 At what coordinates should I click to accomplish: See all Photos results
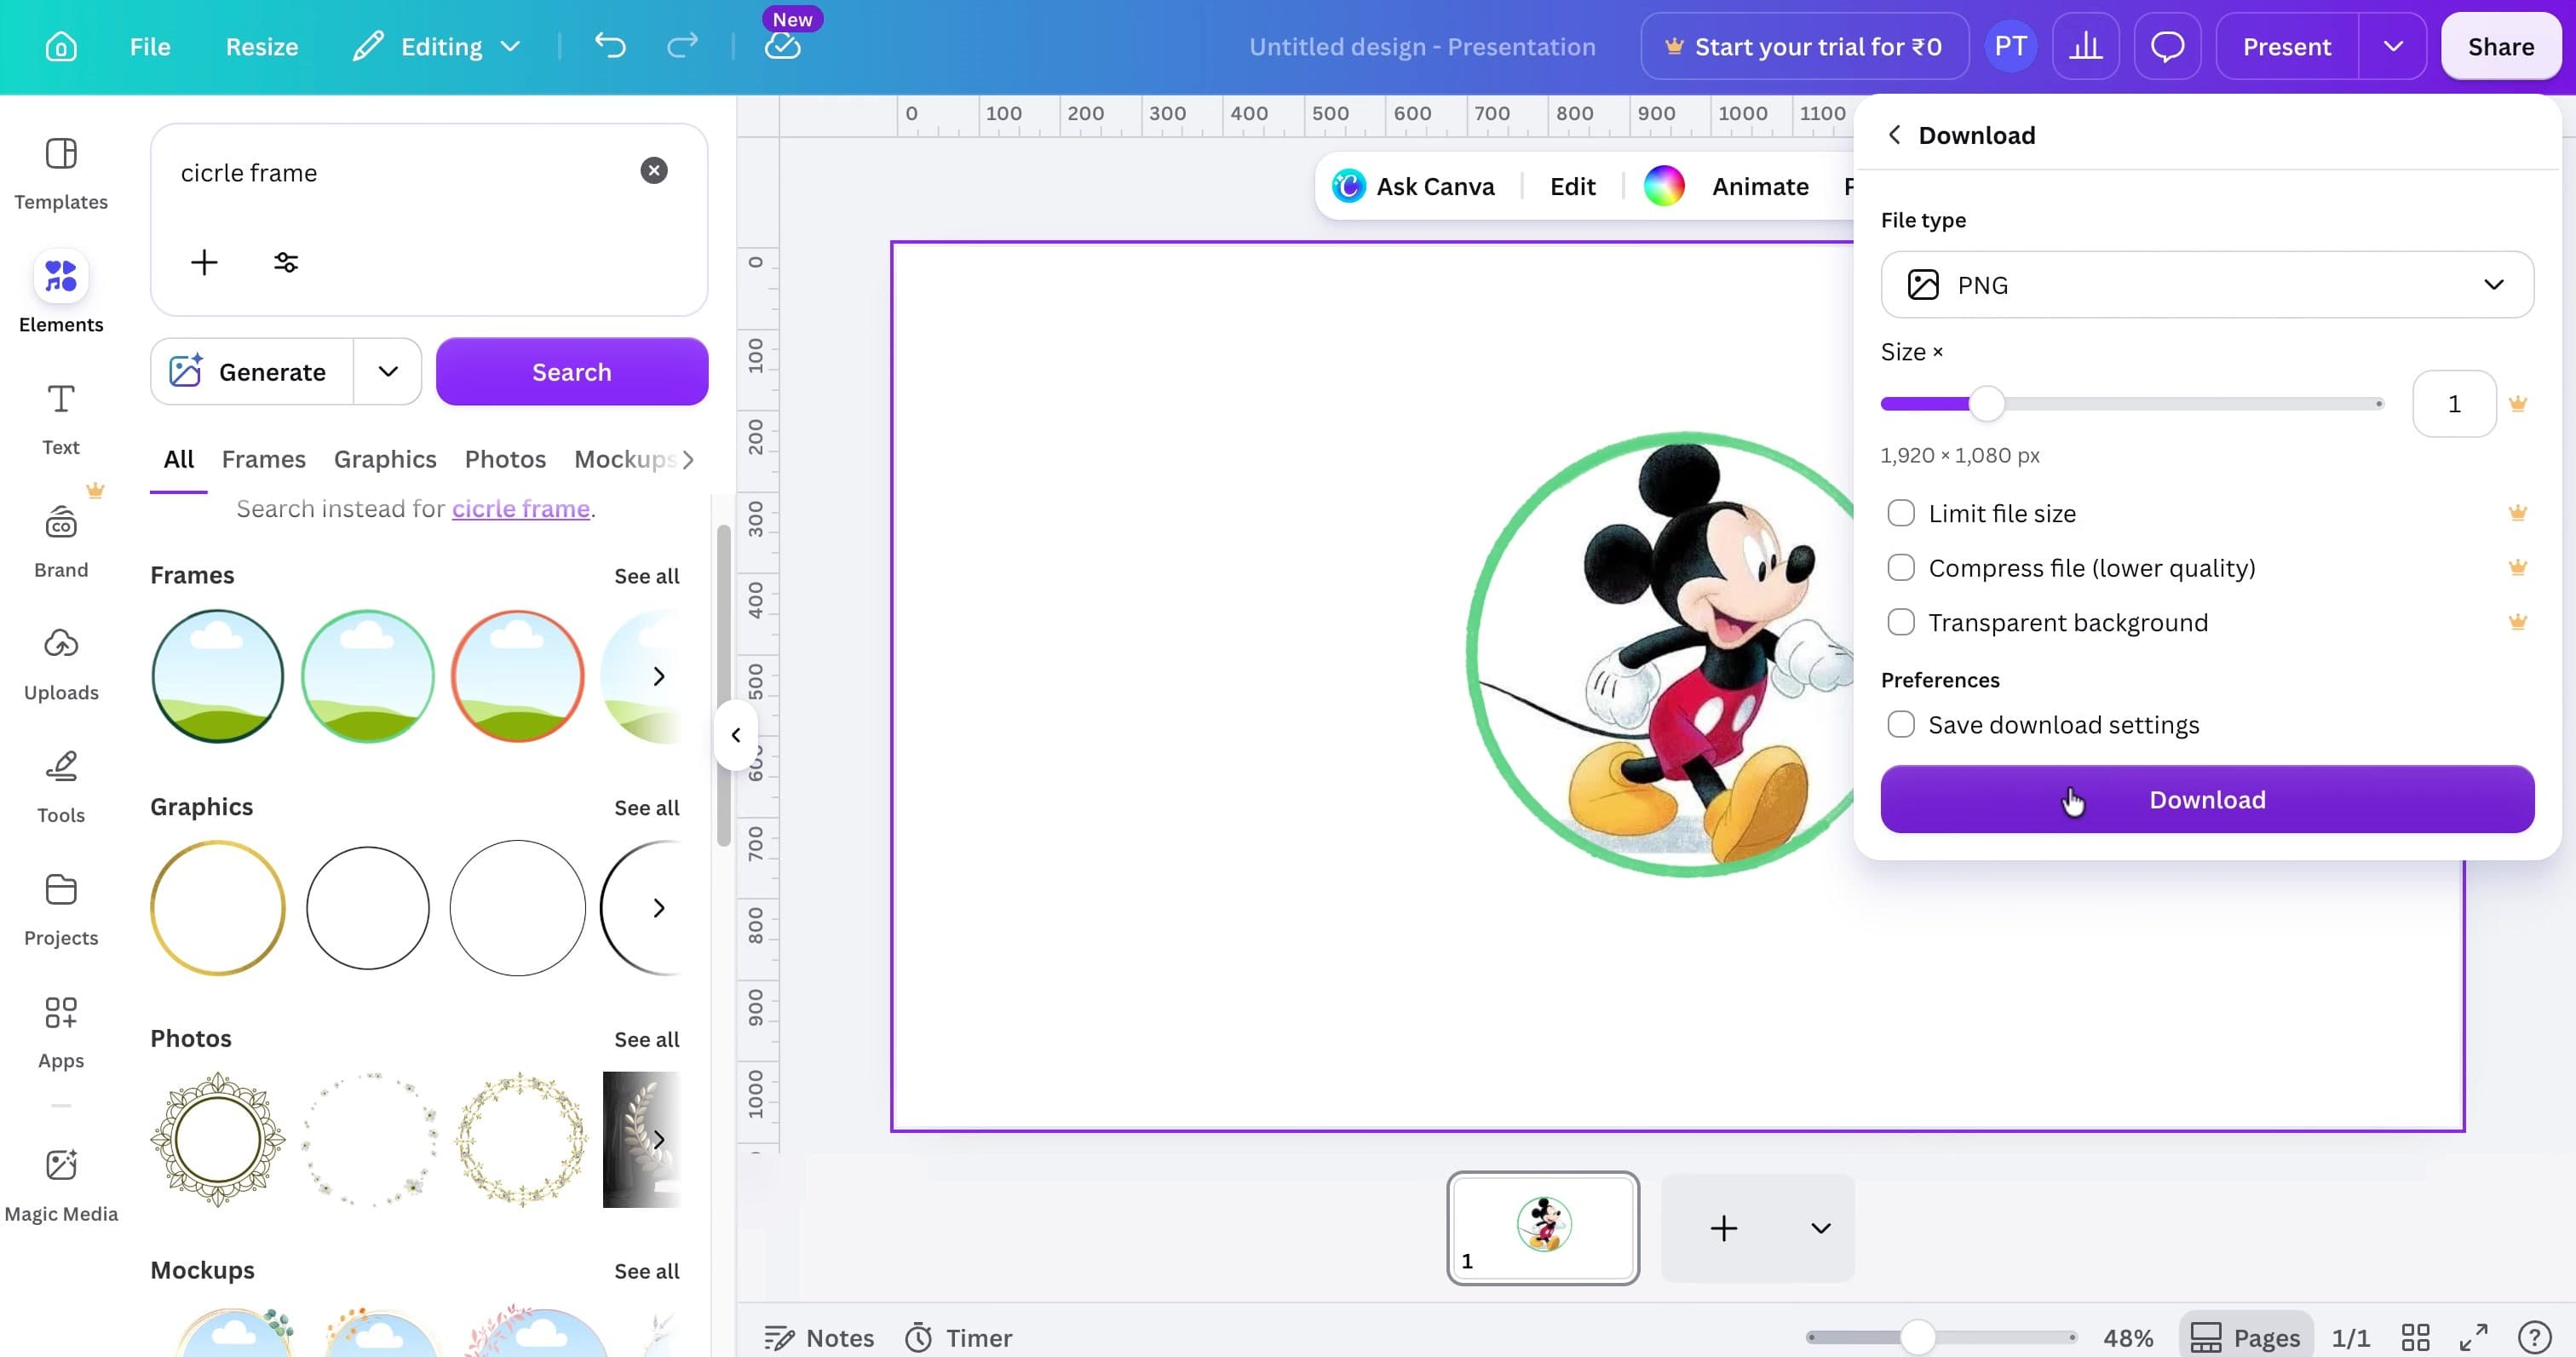(x=646, y=1040)
